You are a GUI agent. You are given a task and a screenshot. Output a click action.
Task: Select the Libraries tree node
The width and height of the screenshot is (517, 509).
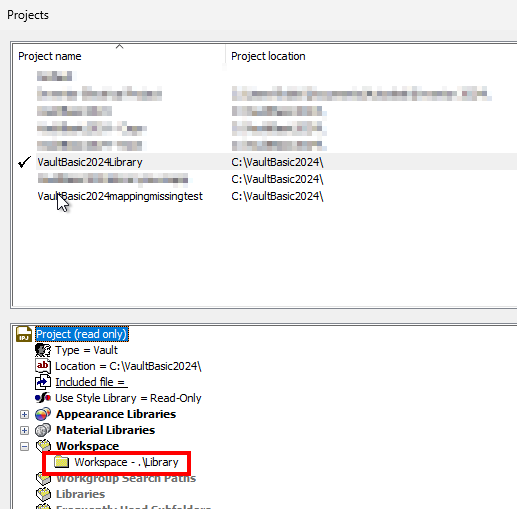tap(80, 494)
